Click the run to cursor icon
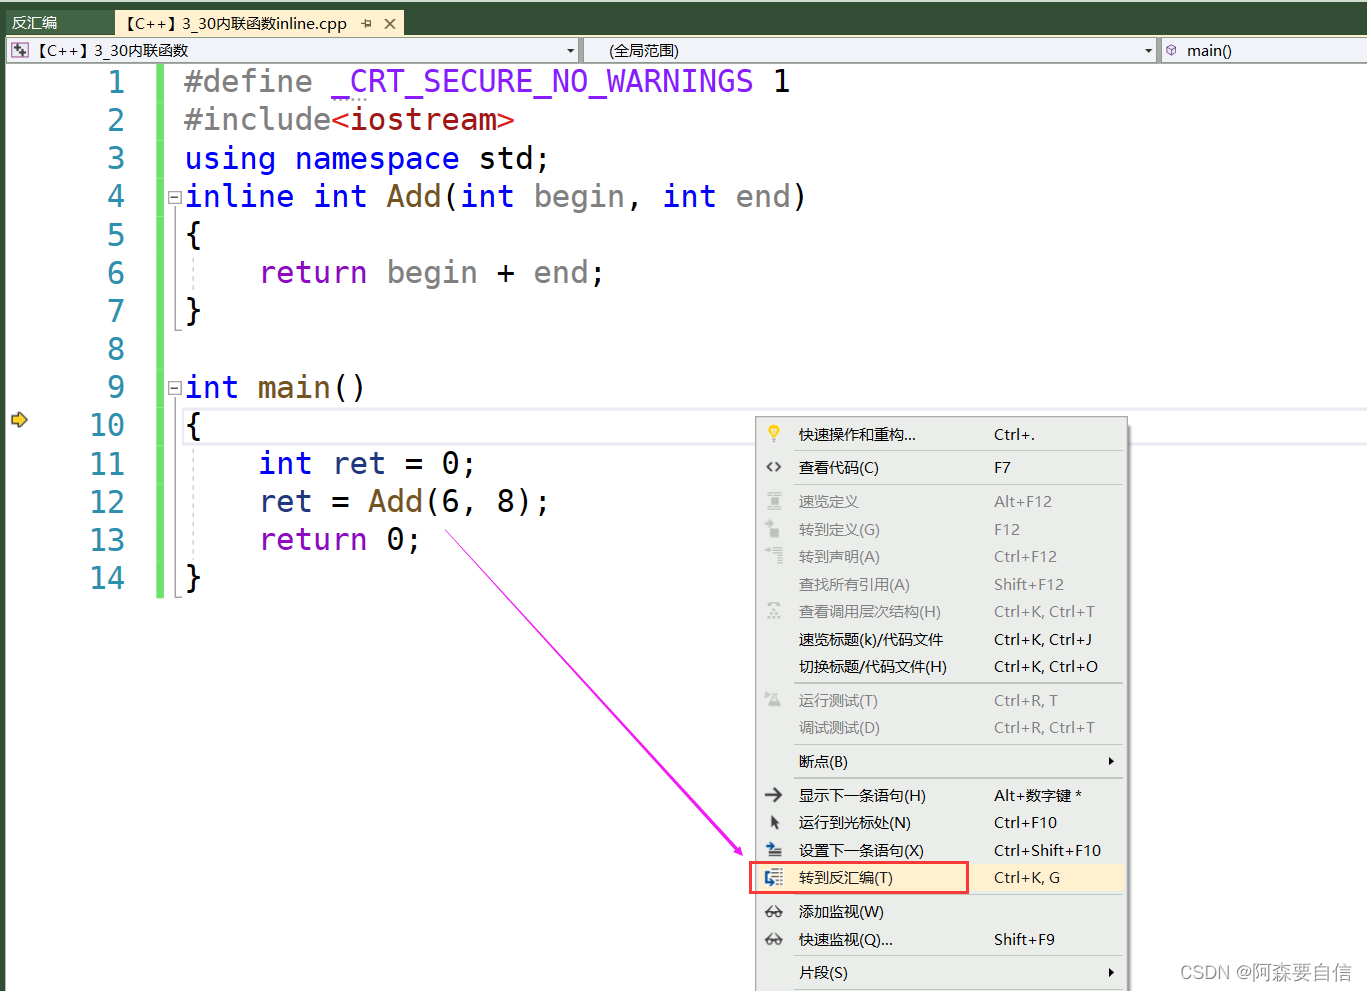Image resolution: width=1367 pixels, height=991 pixels. click(774, 822)
